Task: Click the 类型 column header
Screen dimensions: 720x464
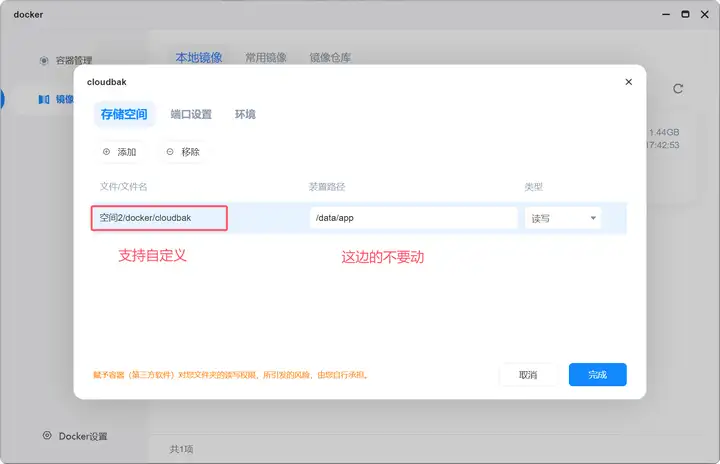Action: pos(534,187)
